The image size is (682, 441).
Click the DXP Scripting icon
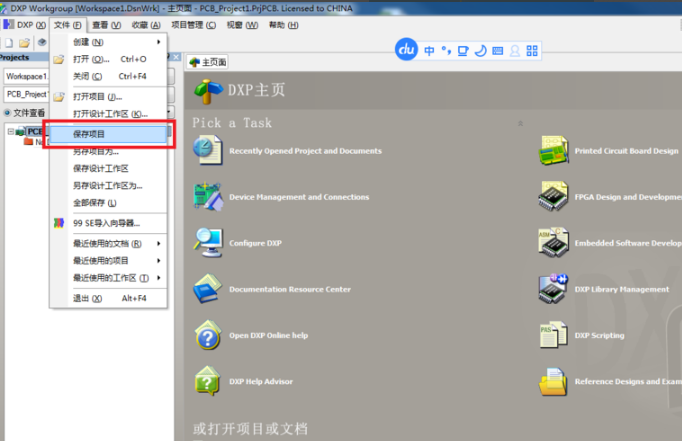[553, 335]
